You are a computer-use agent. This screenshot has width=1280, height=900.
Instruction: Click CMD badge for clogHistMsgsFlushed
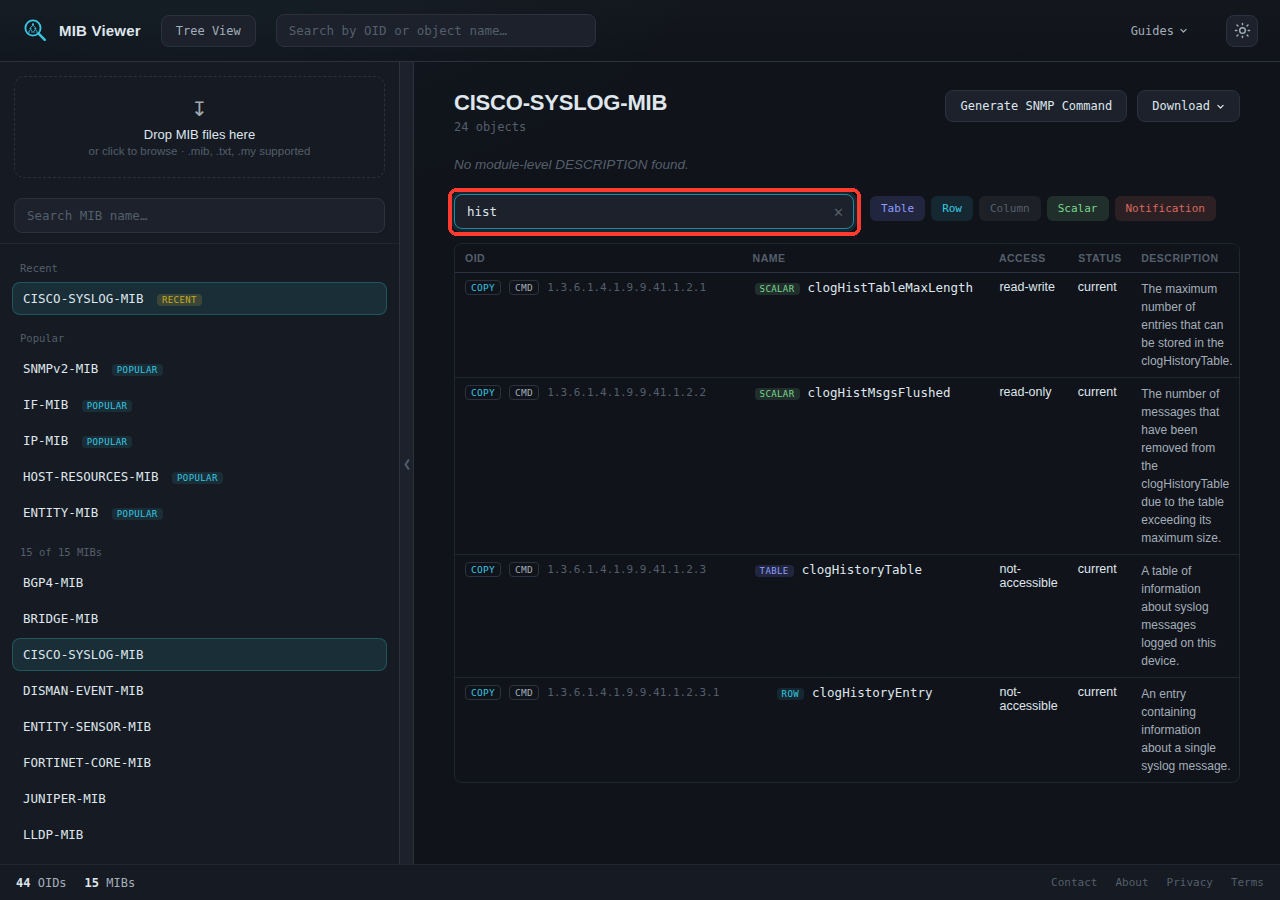[x=524, y=393]
